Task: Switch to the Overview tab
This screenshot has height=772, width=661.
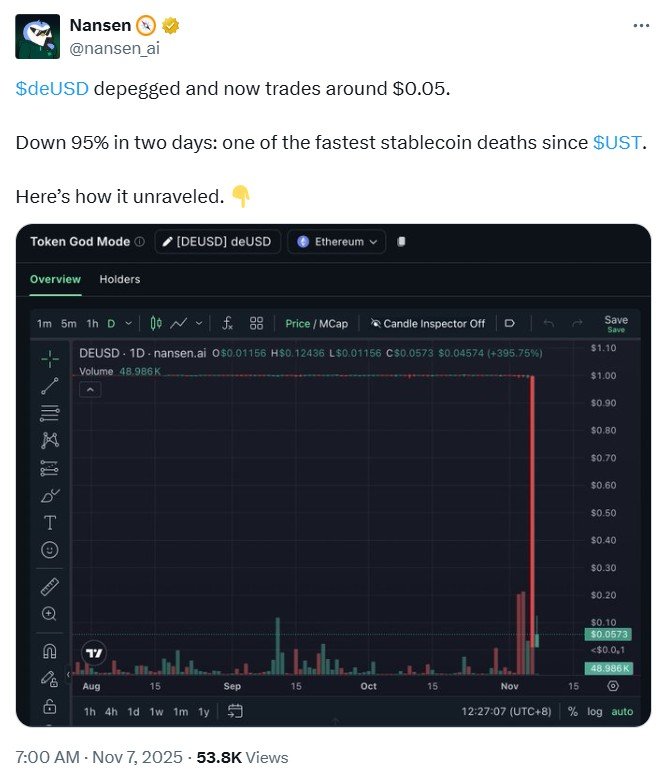Action: pyautogui.click(x=55, y=279)
